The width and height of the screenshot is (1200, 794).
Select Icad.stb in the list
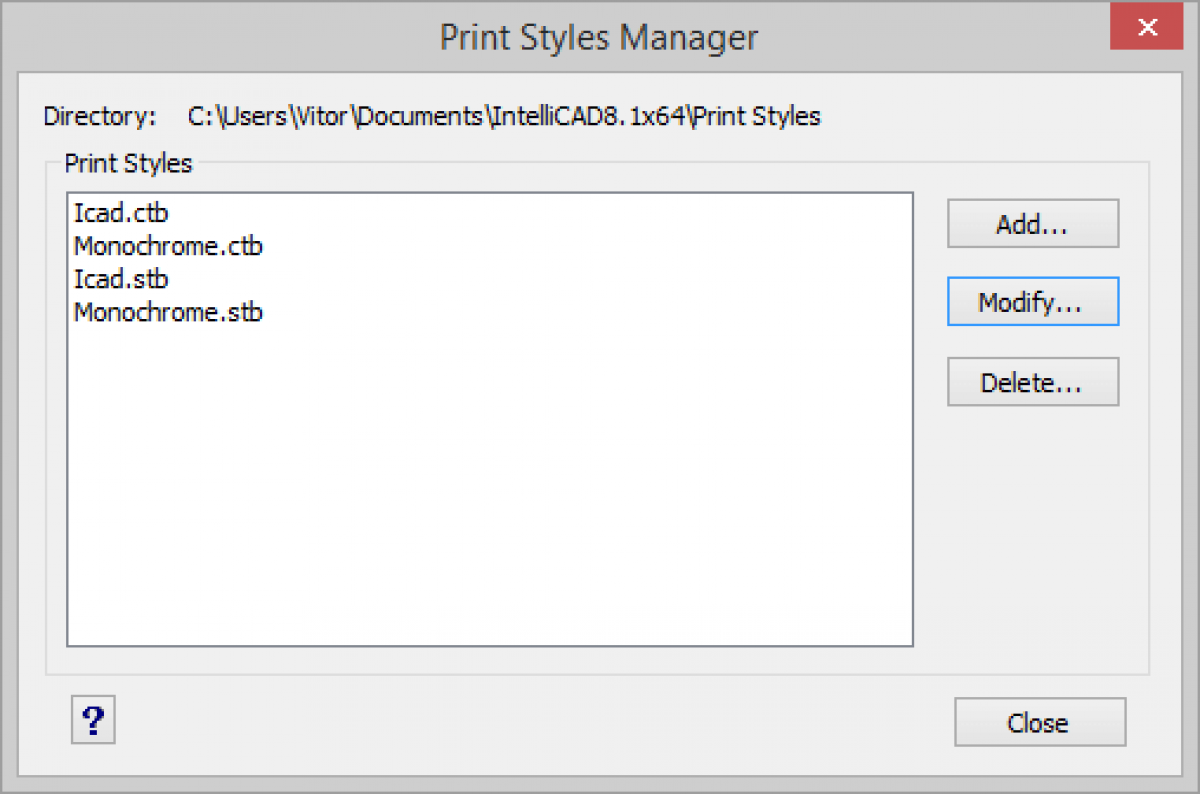click(x=120, y=279)
